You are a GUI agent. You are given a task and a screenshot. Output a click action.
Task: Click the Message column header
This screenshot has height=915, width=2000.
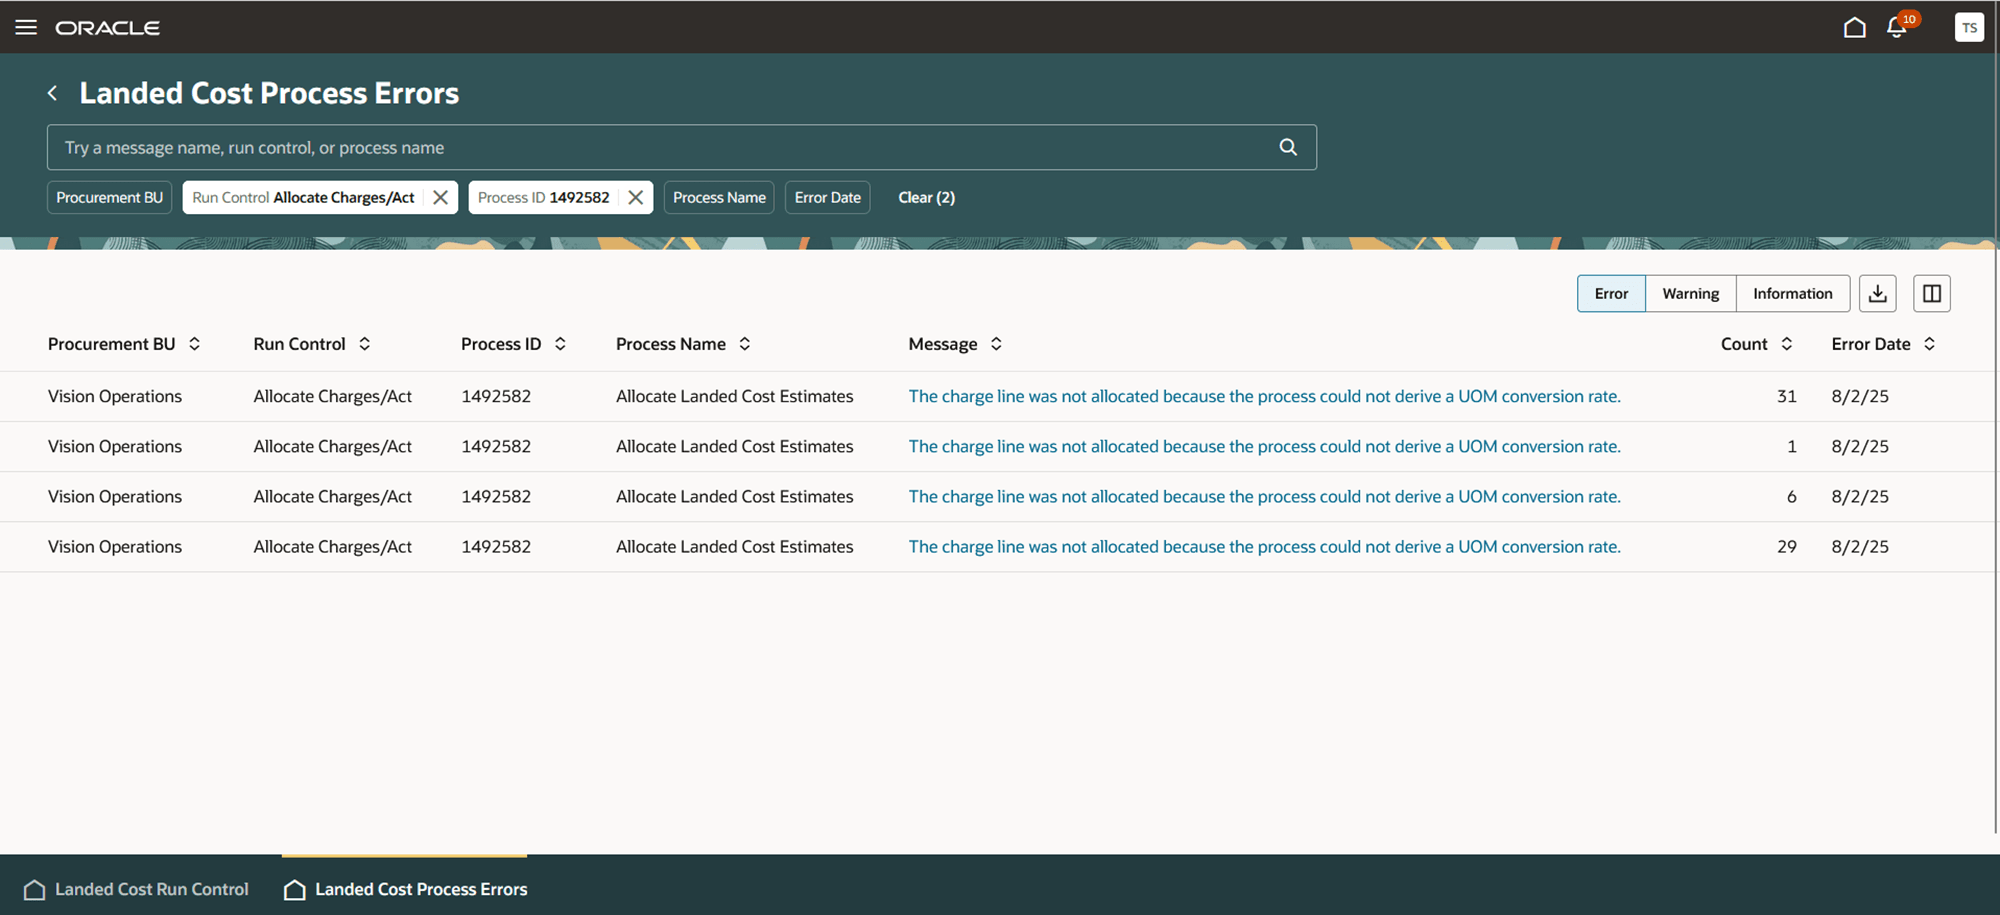point(942,344)
